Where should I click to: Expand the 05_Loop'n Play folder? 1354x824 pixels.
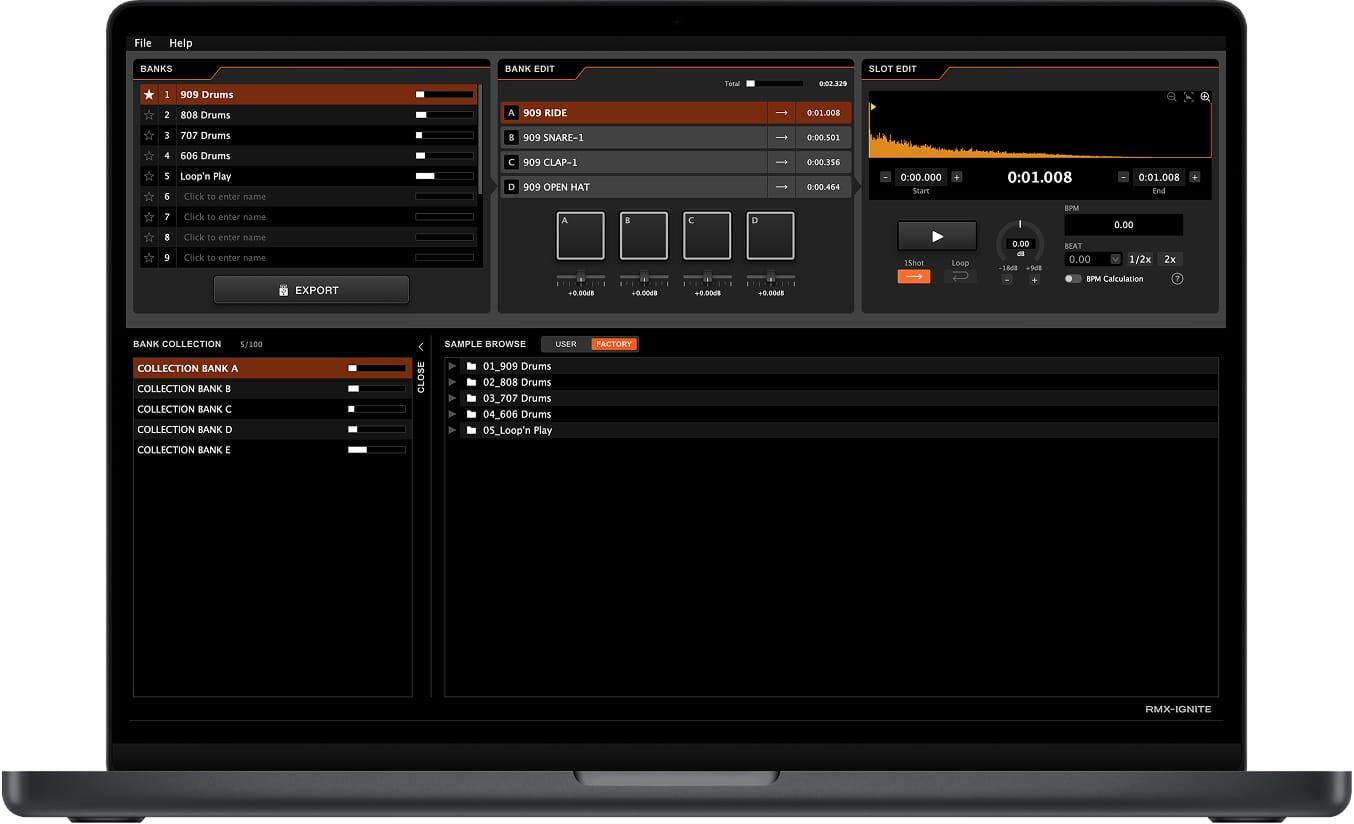click(x=453, y=430)
